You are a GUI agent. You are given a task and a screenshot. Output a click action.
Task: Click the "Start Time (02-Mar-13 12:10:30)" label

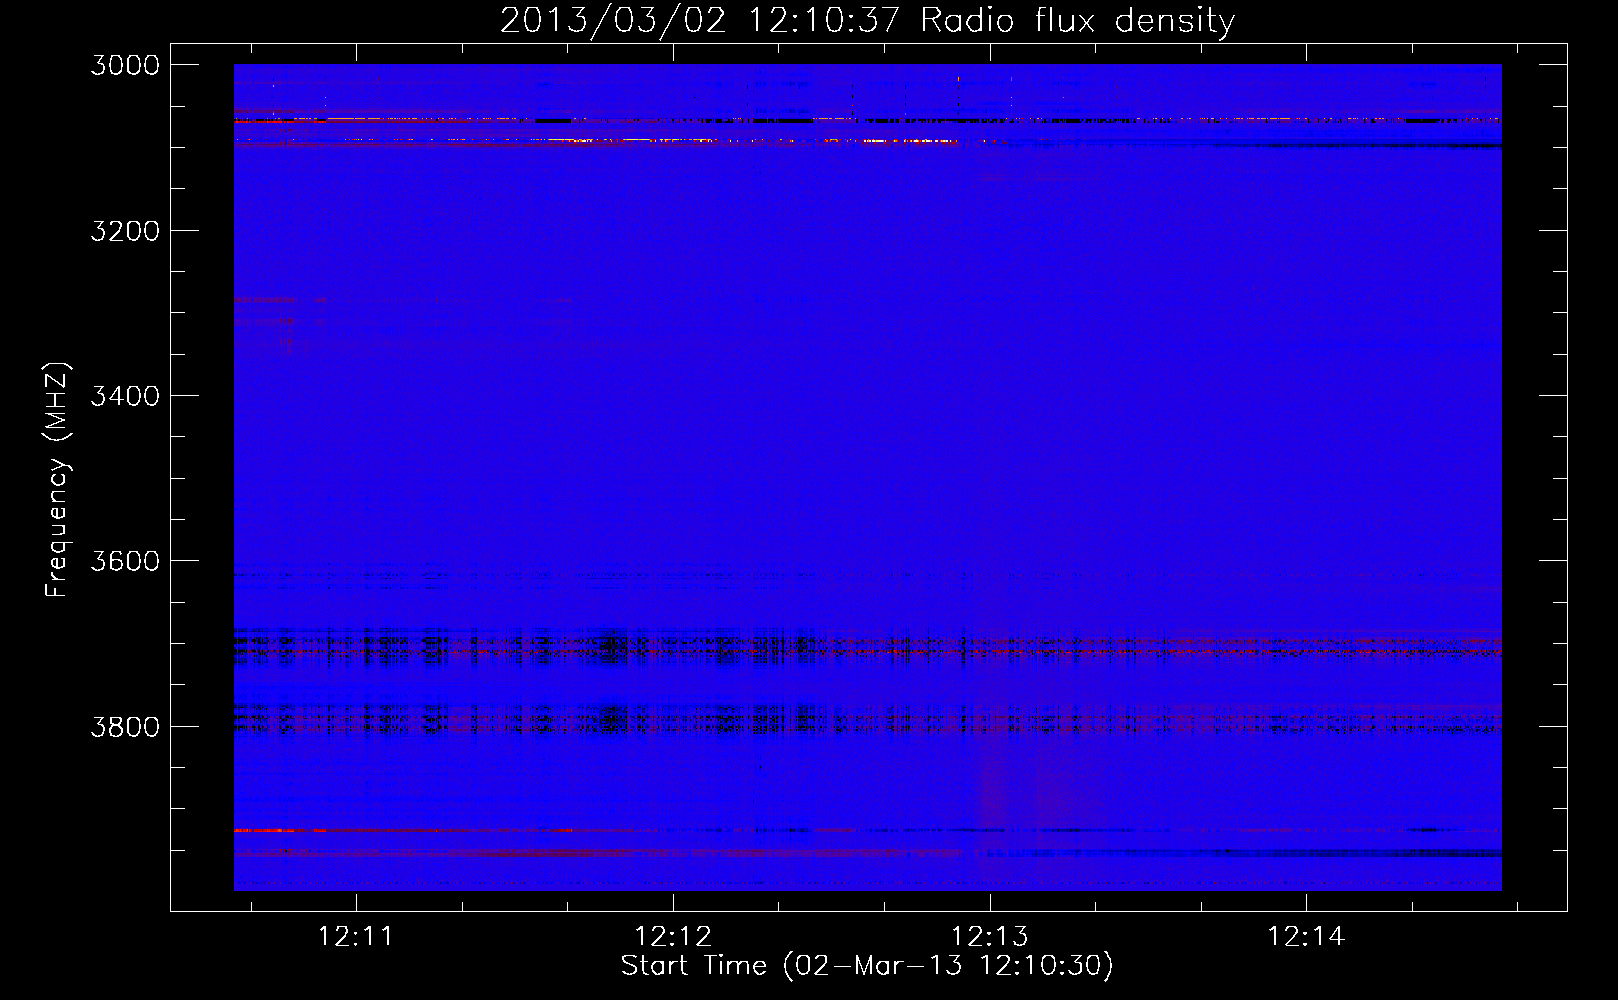[867, 966]
